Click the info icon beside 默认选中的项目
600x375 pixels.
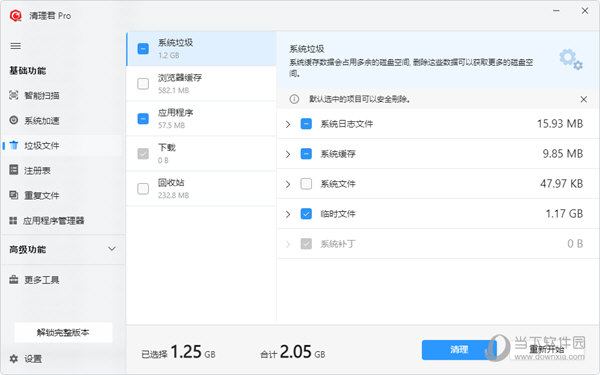tap(294, 99)
